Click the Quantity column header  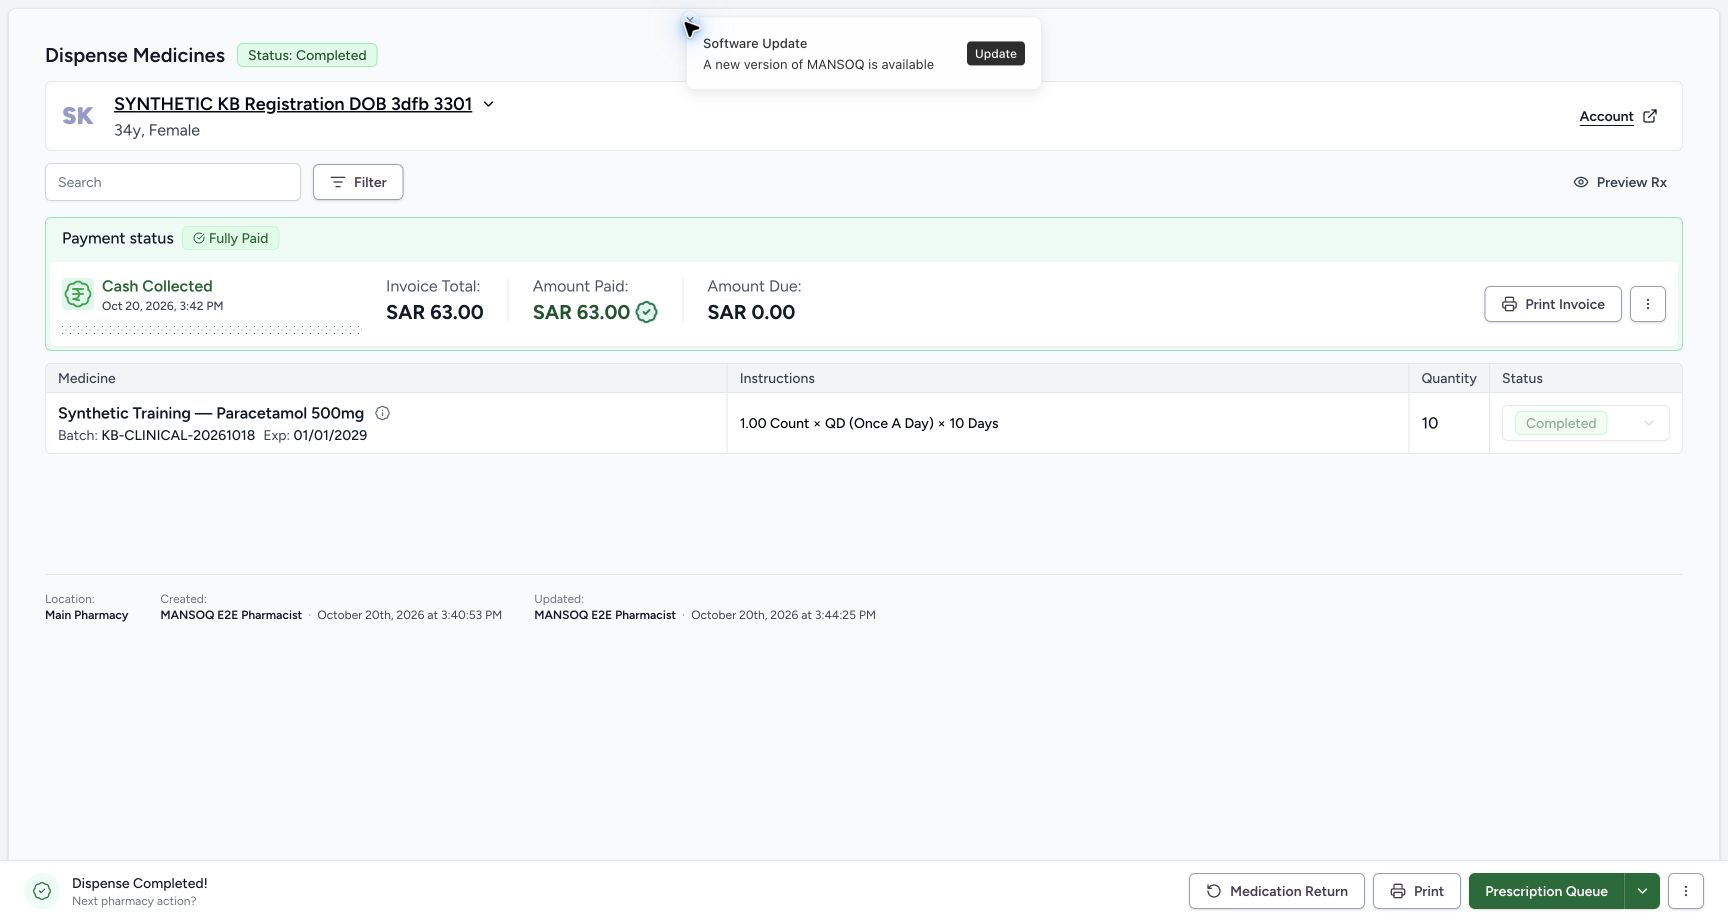(1448, 378)
